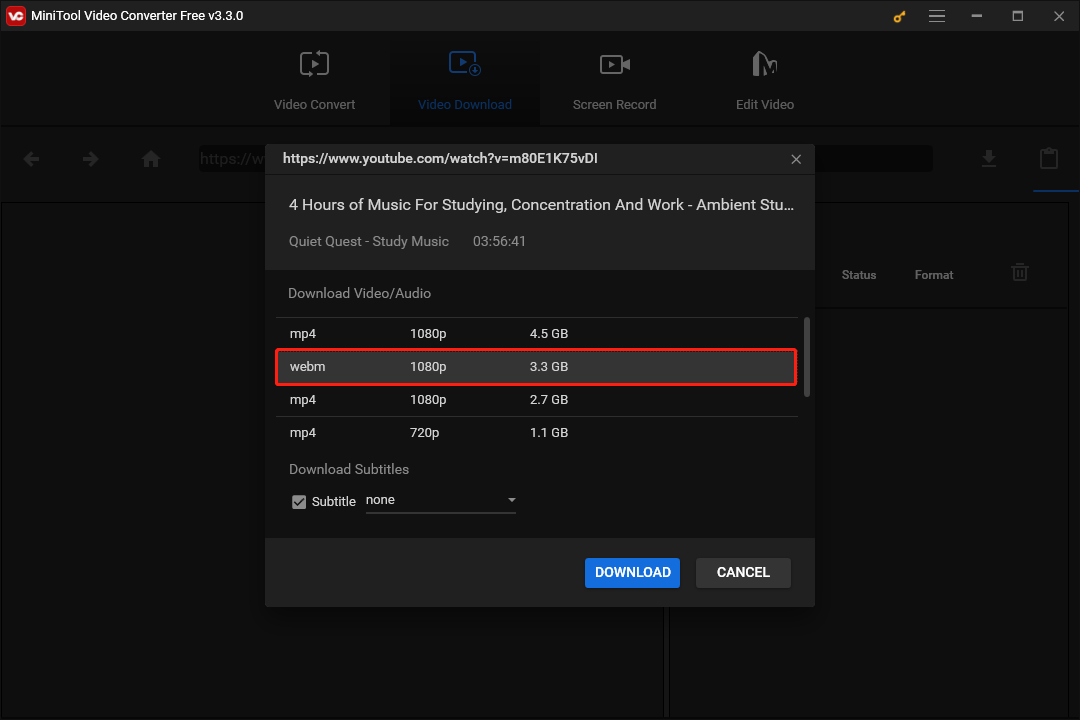1080x720 pixels.
Task: Click the DOWNLOAD button
Action: pos(632,572)
